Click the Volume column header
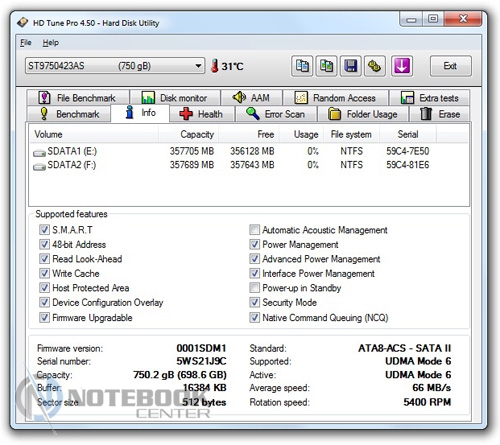500x445 pixels. [94, 134]
